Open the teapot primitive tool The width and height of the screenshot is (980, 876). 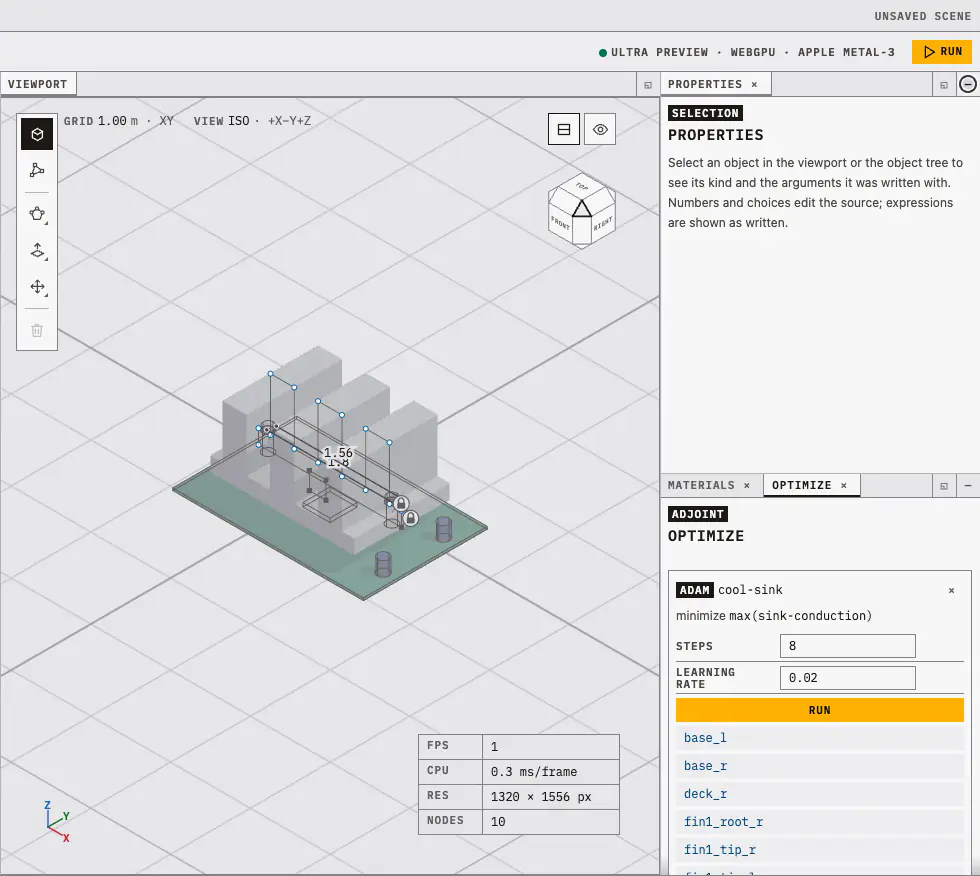pos(37,214)
